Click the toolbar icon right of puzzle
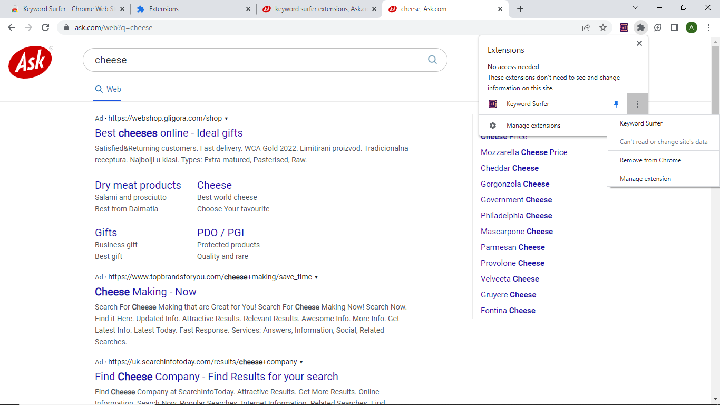Viewport: 720px width, 405px height. click(658, 28)
